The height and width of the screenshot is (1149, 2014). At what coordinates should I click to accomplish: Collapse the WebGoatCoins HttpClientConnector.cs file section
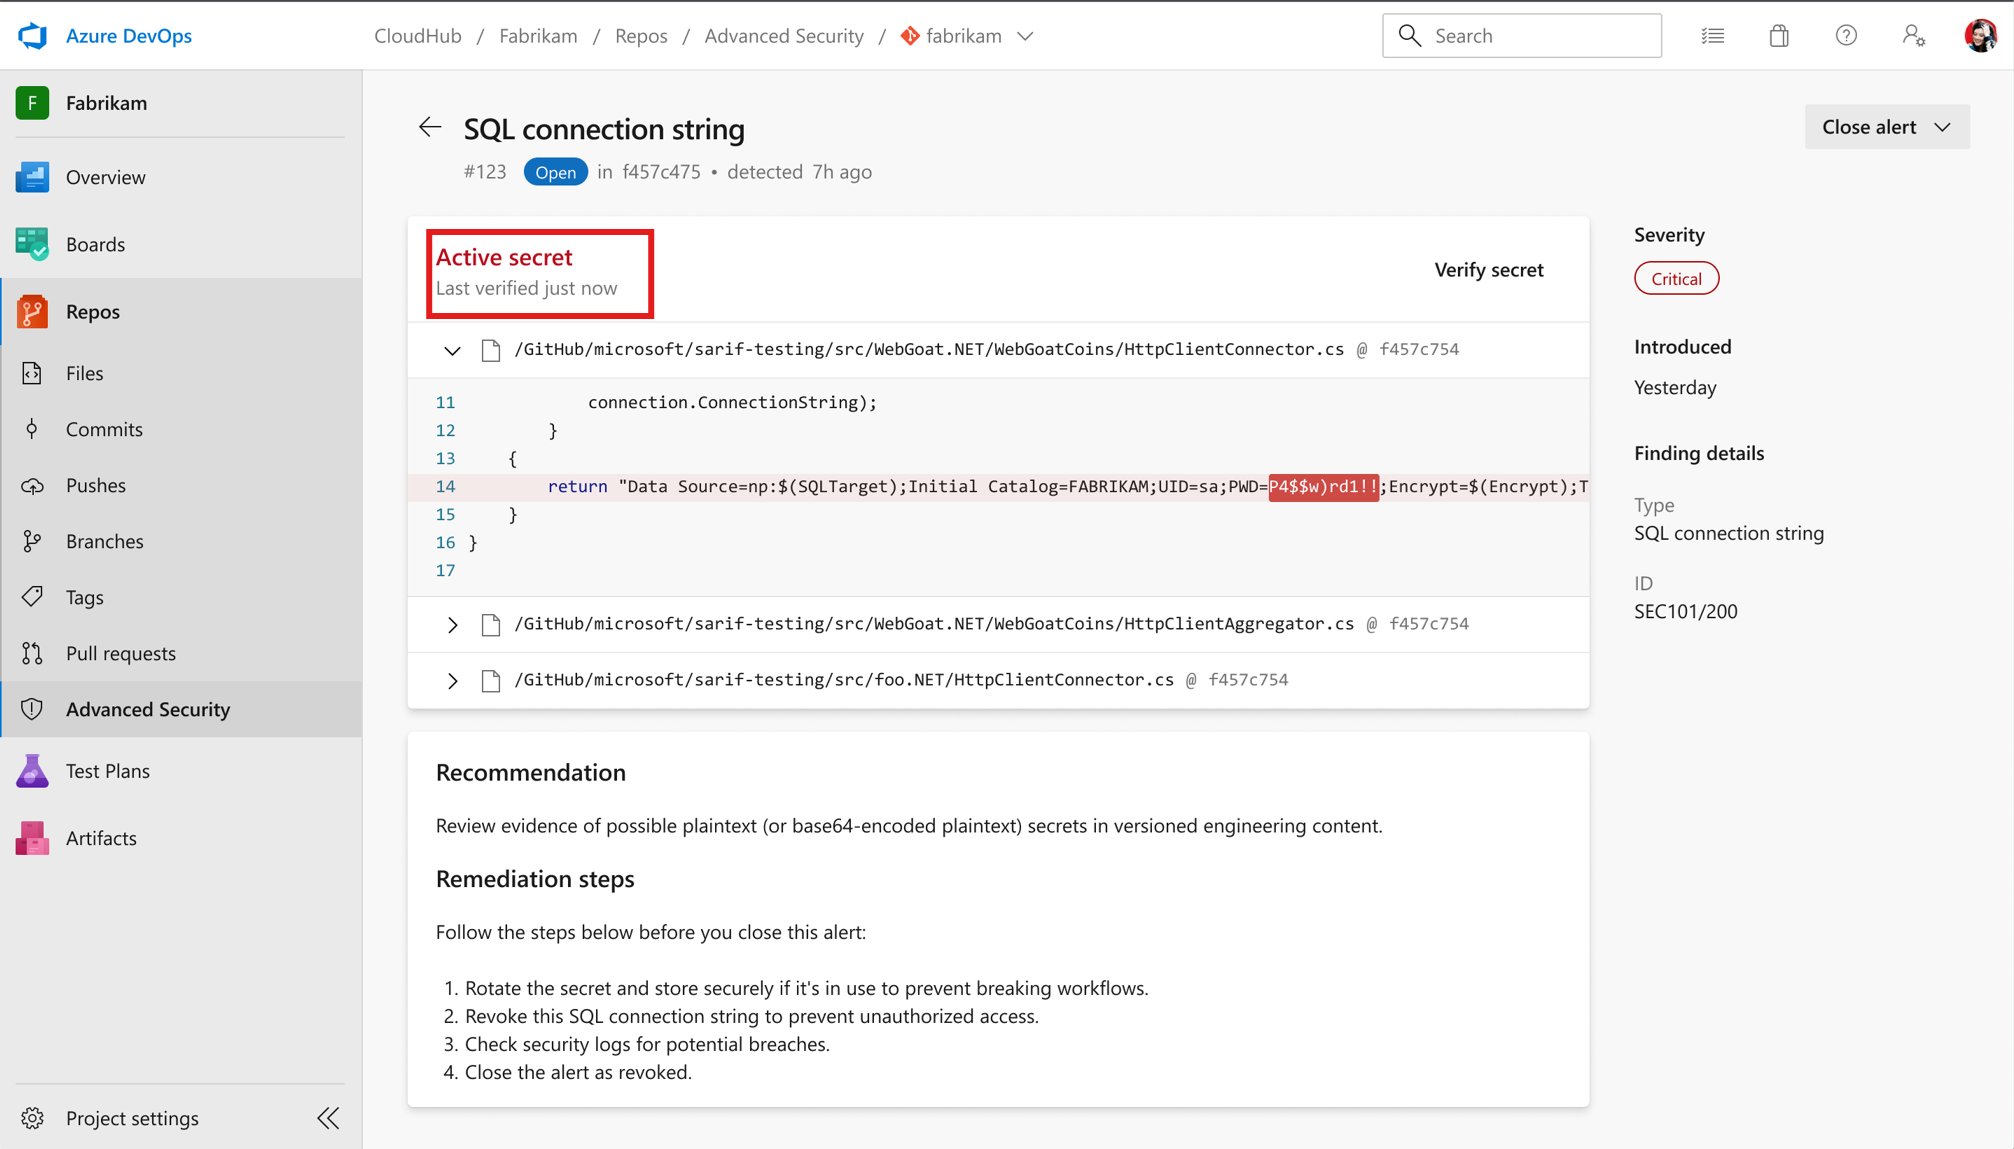point(452,350)
